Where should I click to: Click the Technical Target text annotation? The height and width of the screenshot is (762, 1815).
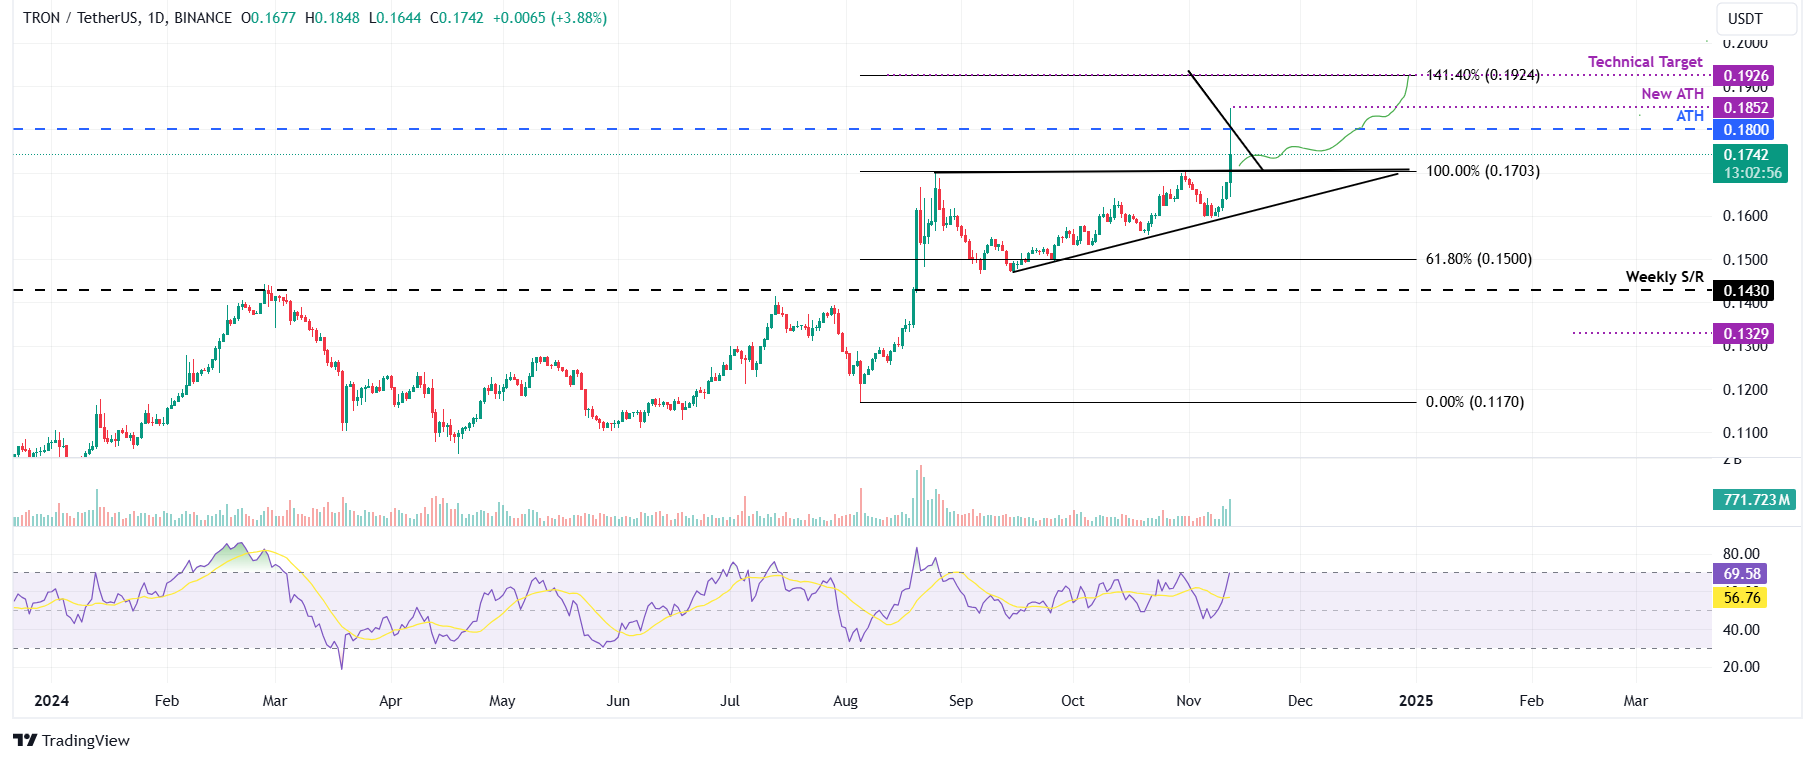(x=1645, y=62)
